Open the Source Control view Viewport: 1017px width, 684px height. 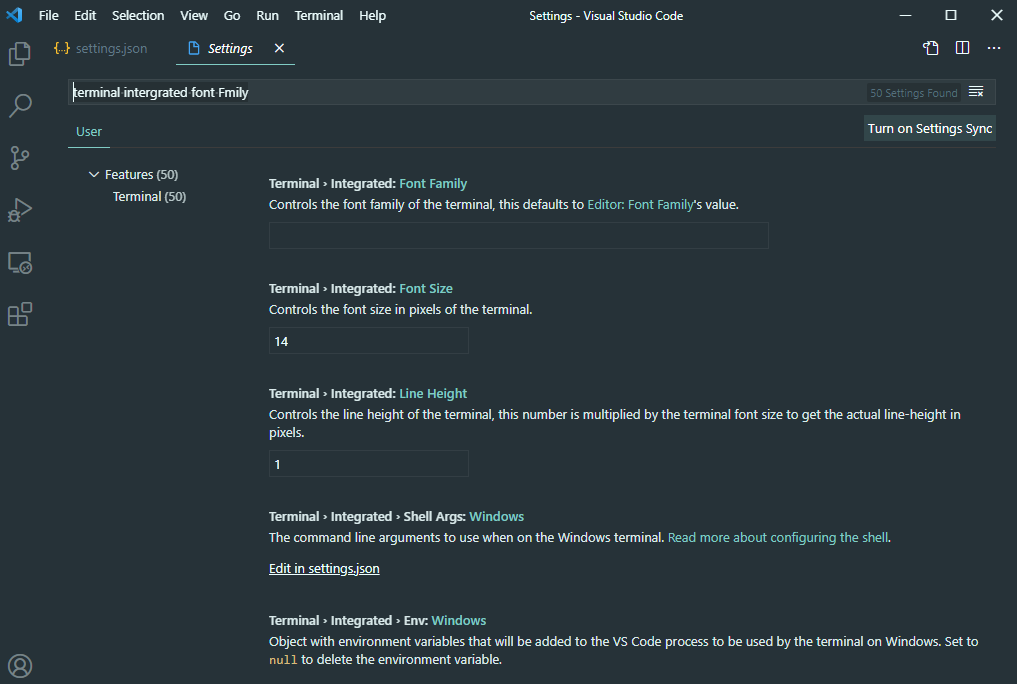tap(19, 158)
